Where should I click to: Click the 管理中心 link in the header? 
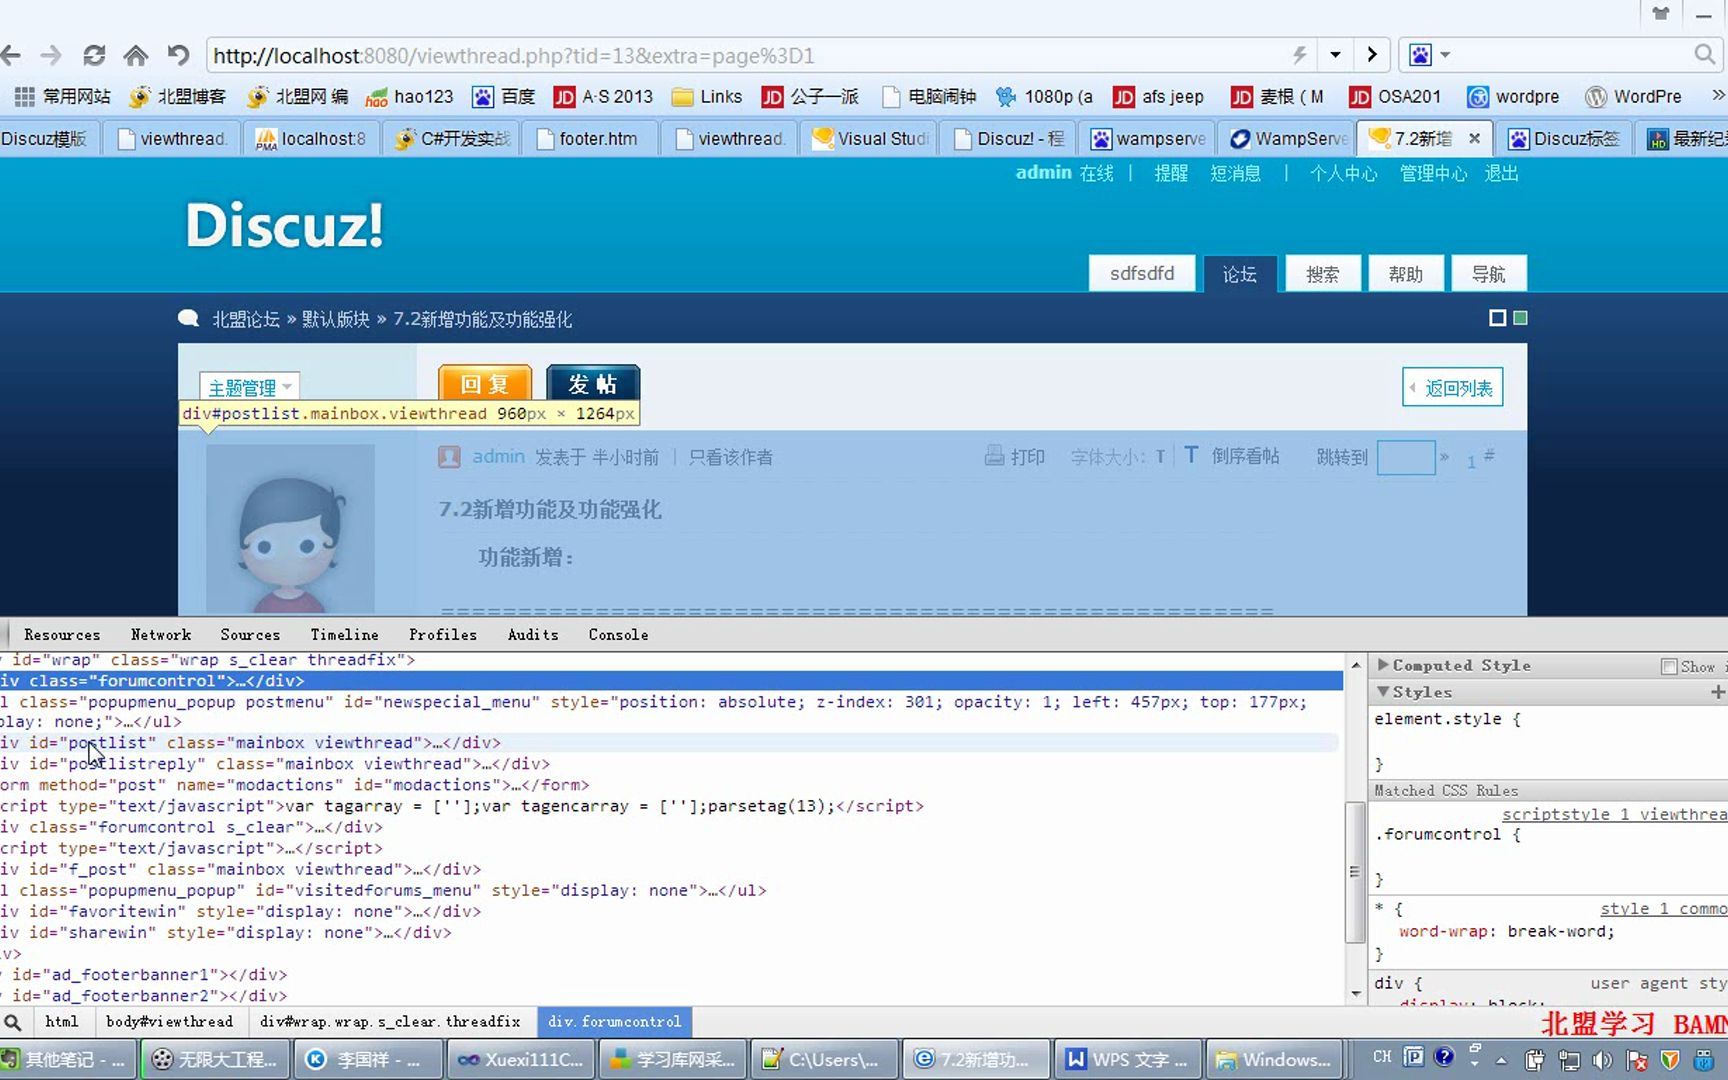[1433, 173]
